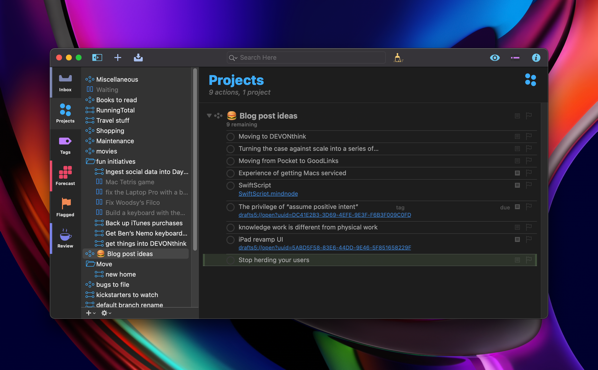Complete The privilege of assume positive intent
Image resolution: width=598 pixels, height=370 pixels.
(230, 207)
